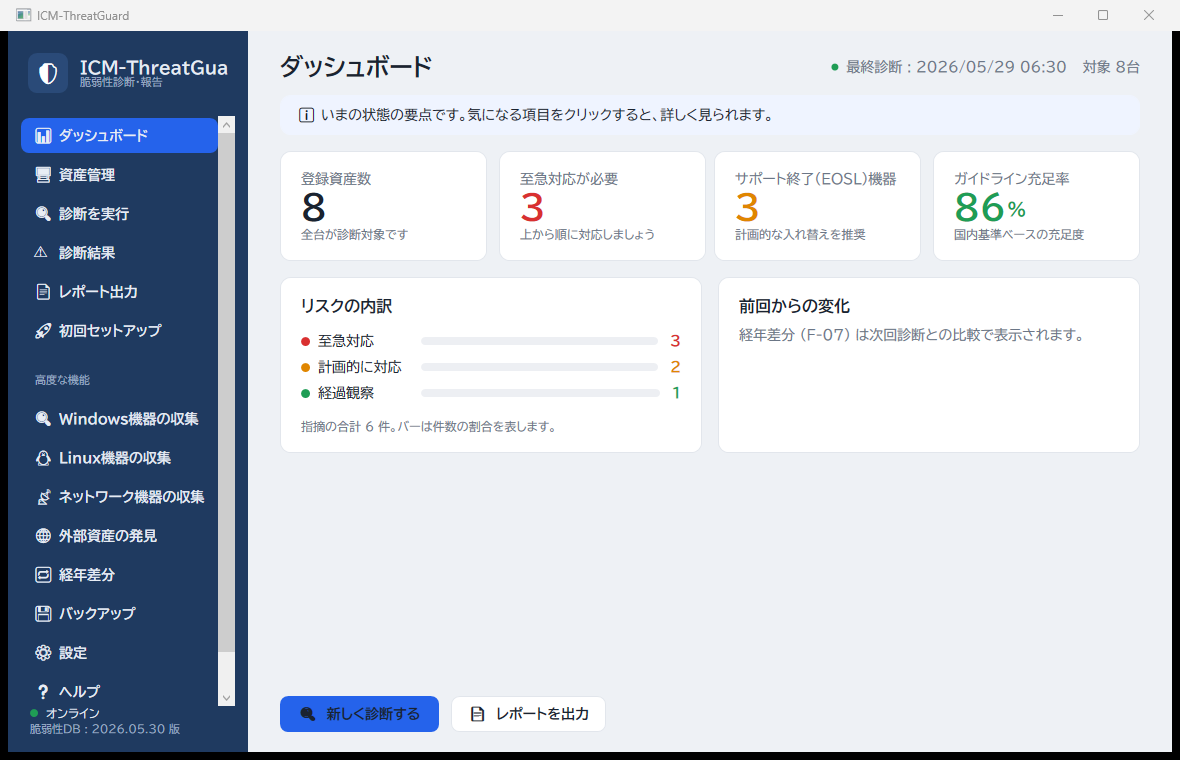The height and width of the screenshot is (760, 1180).
Task: Click the red 至急対応 legend dot
Action: (x=306, y=342)
